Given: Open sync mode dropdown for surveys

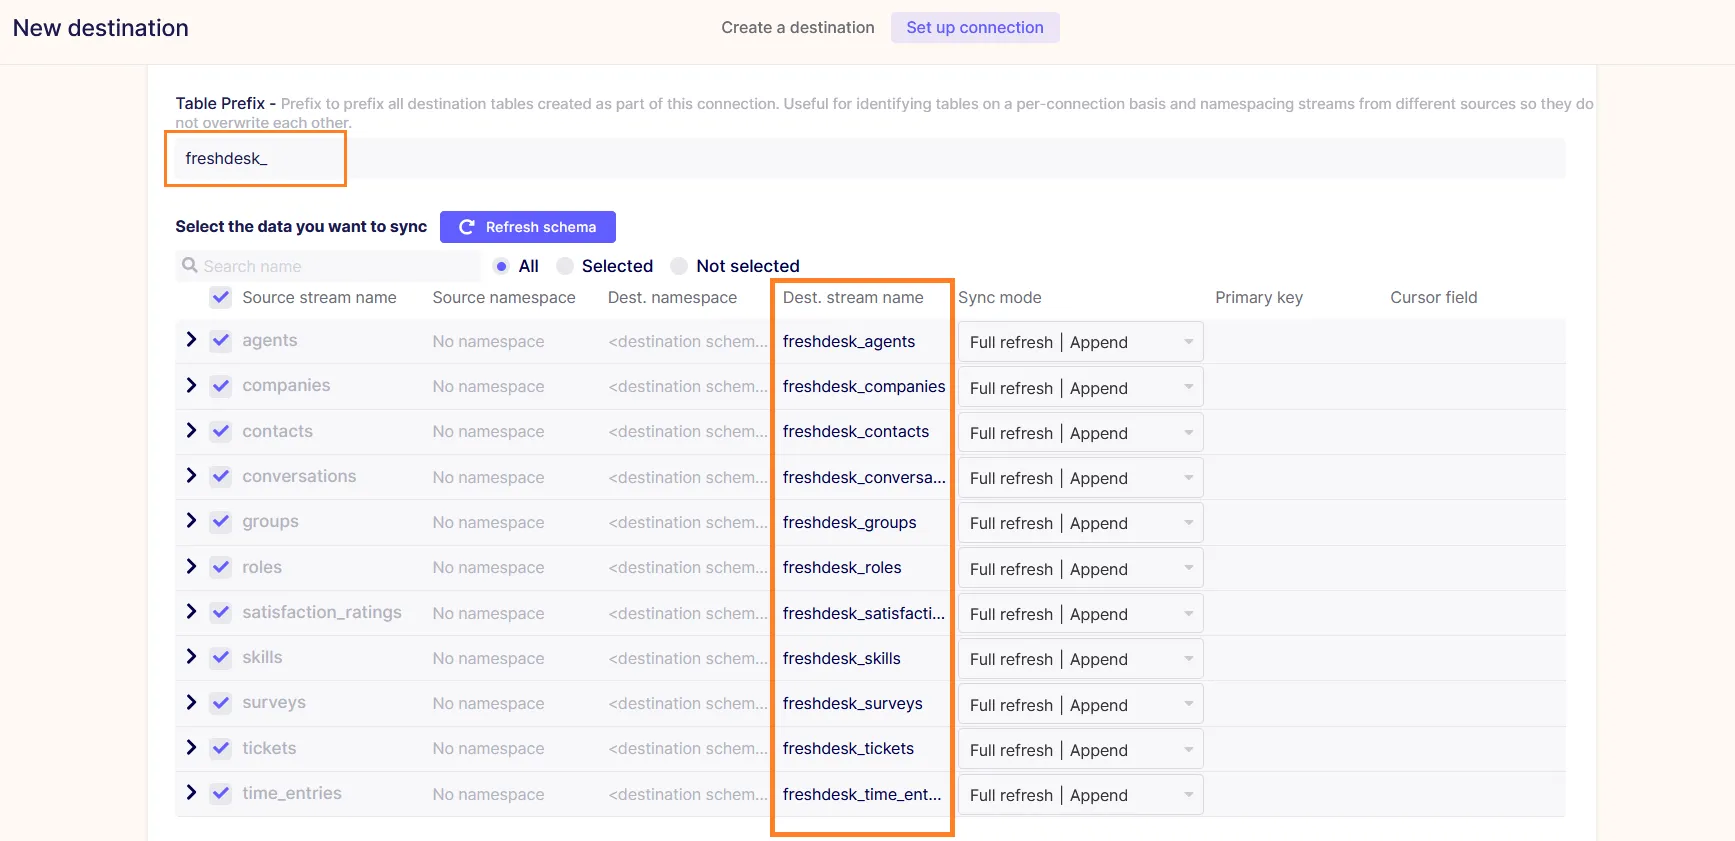Looking at the screenshot, I should pos(1080,704).
